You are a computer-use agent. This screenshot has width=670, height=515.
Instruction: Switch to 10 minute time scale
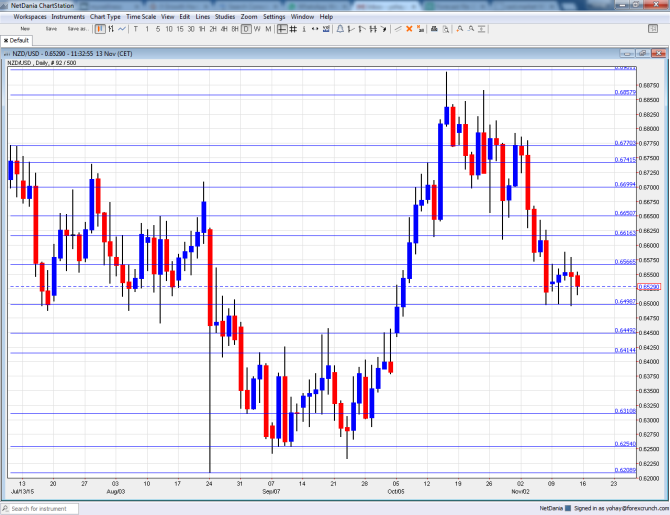(x=169, y=29)
